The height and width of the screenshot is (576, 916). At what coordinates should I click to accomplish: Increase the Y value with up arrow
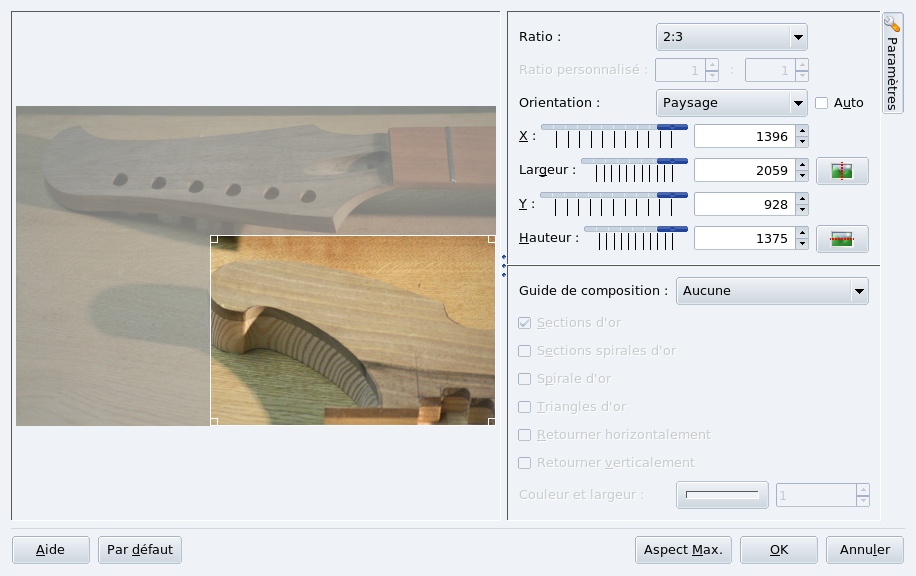(802, 199)
